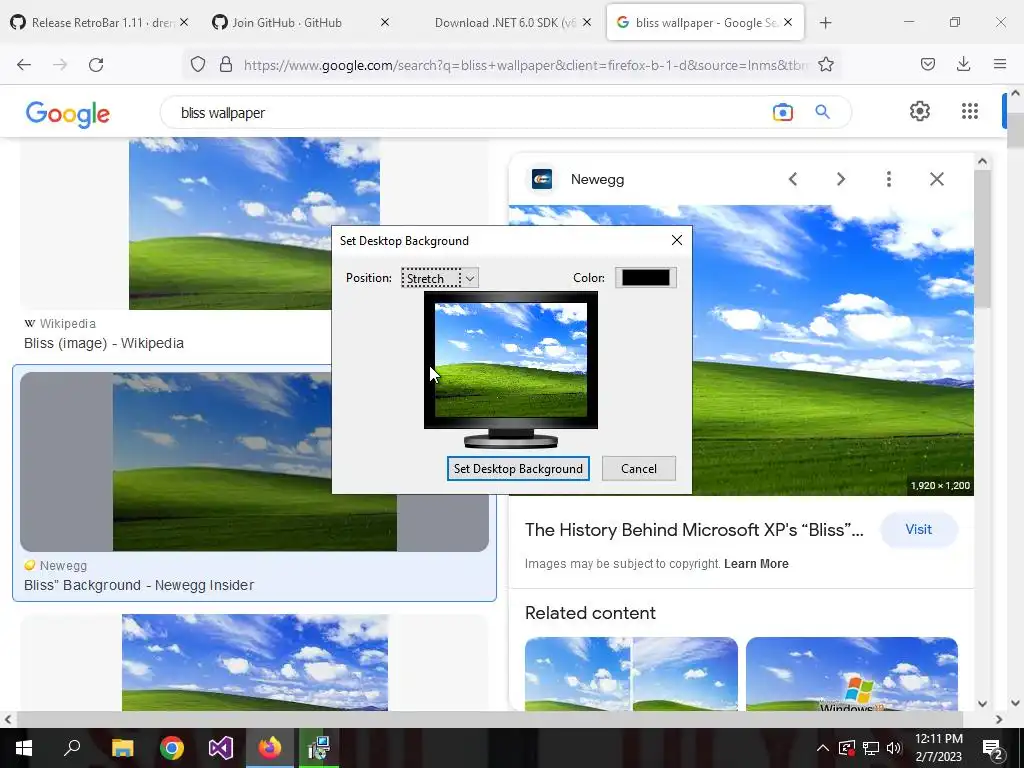1024x768 pixels.
Task: Open the Windows Start menu
Action: pyautogui.click(x=24, y=748)
